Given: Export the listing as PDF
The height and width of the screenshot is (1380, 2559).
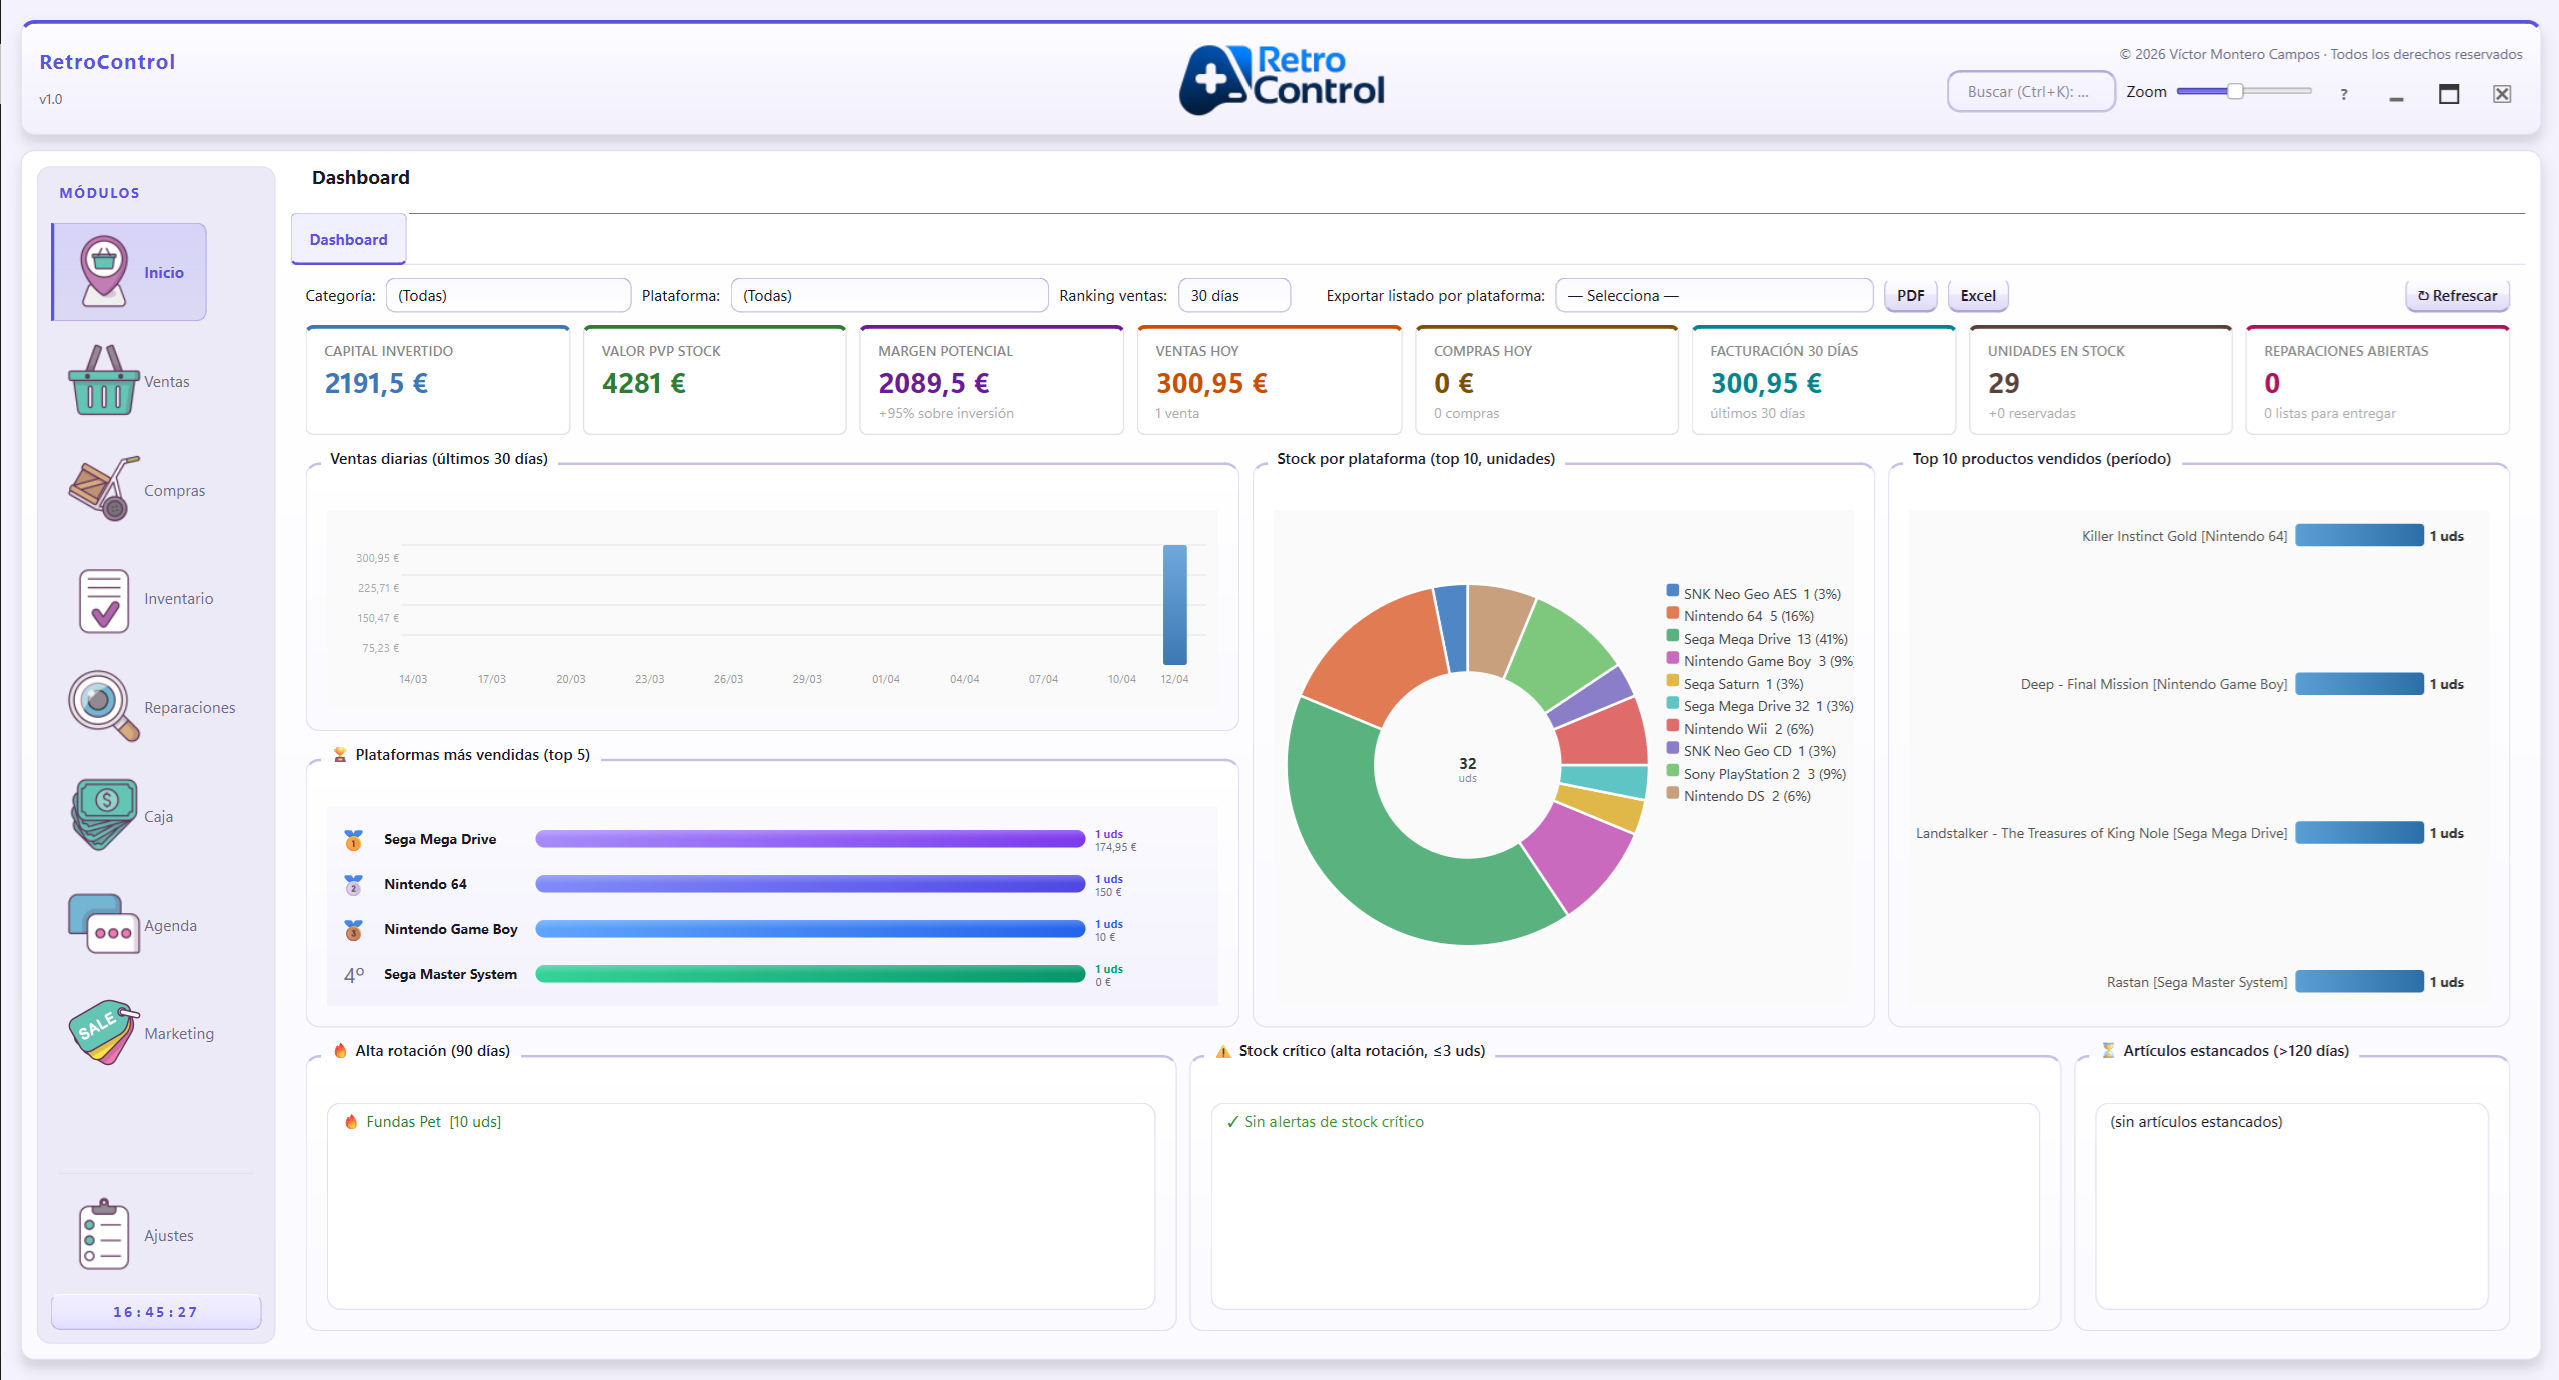Looking at the screenshot, I should [x=1909, y=295].
